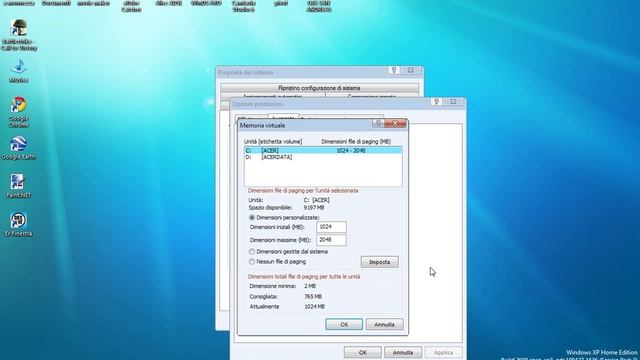Click Dimensioni iniziali (MB) input field

pos(331,227)
